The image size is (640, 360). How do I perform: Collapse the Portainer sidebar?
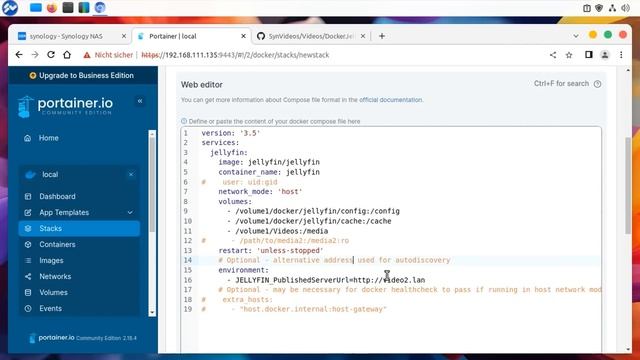tap(140, 101)
